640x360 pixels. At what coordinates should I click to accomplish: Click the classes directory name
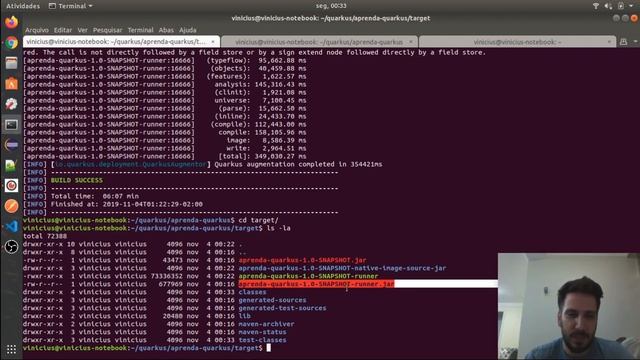pyautogui.click(x=252, y=292)
